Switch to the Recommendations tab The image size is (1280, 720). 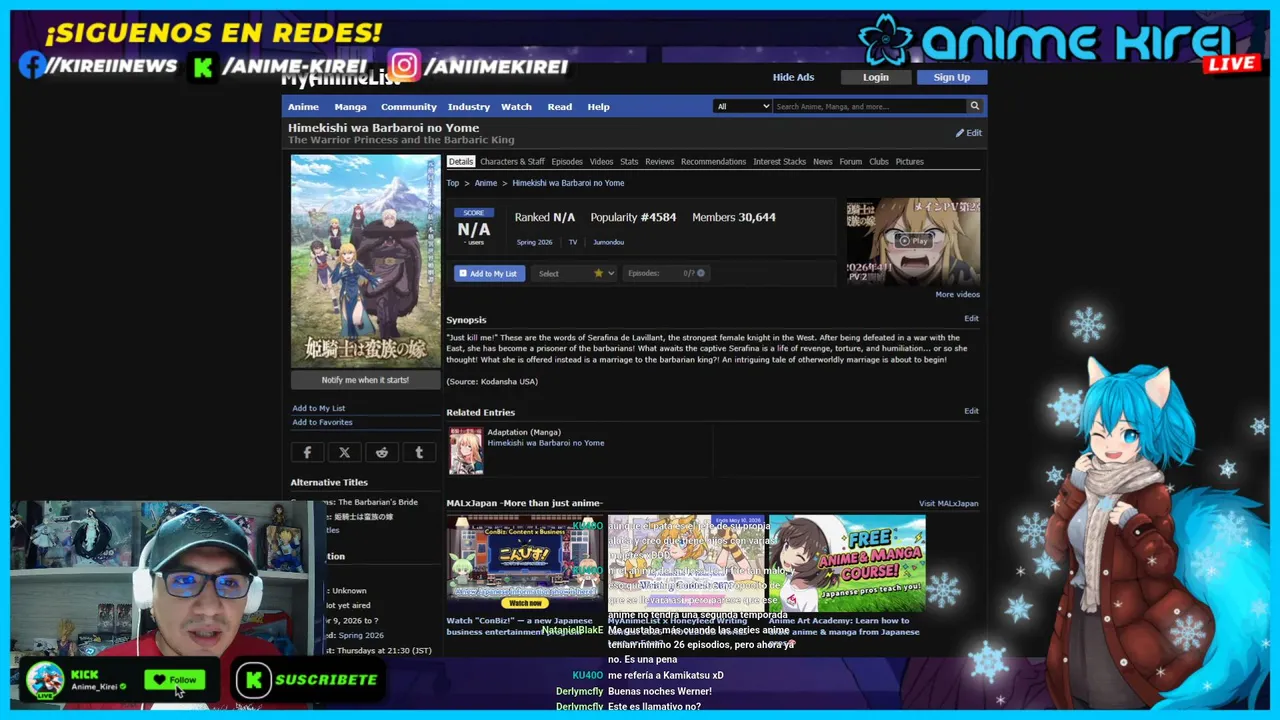tap(713, 162)
